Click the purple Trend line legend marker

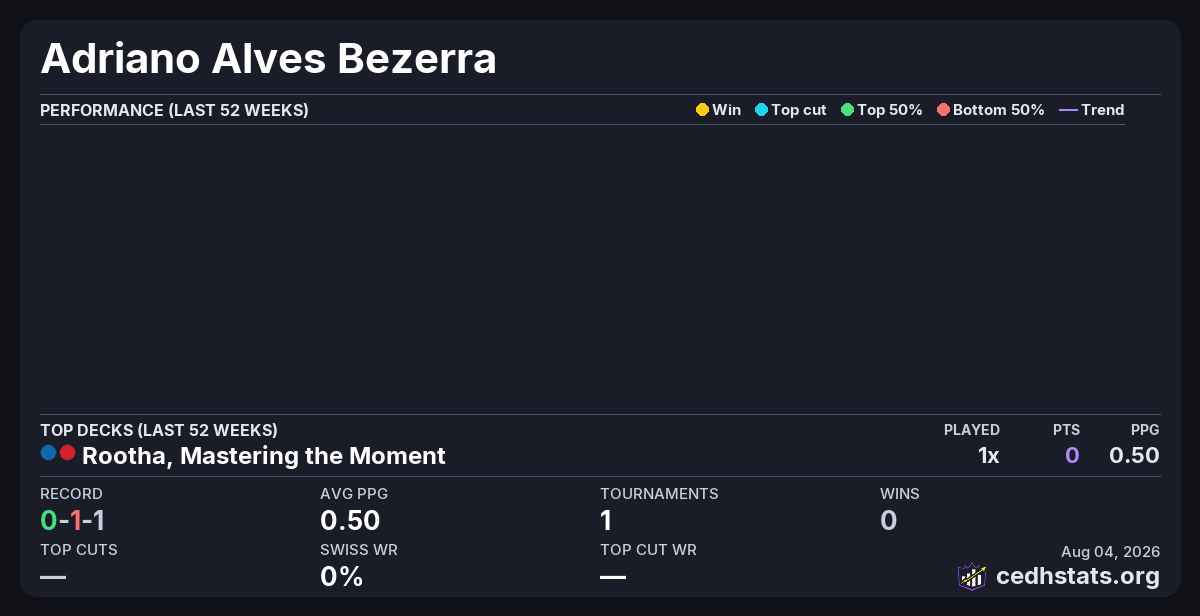coord(1068,110)
